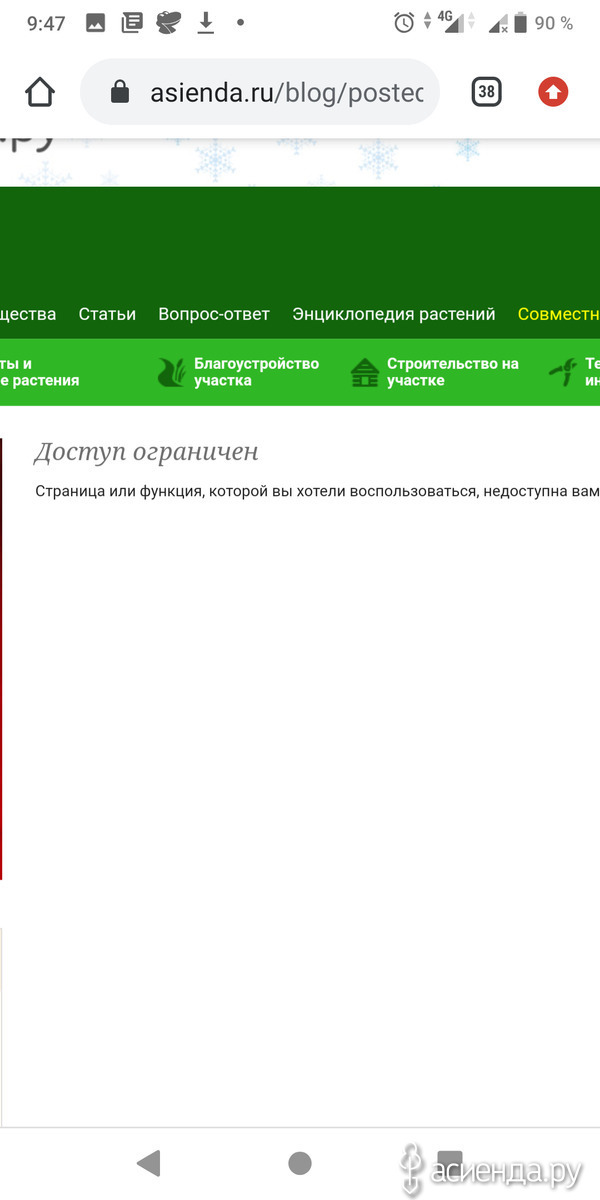Click the grass icon beside Благоустройство участка
The height and width of the screenshot is (1200, 600).
171,372
